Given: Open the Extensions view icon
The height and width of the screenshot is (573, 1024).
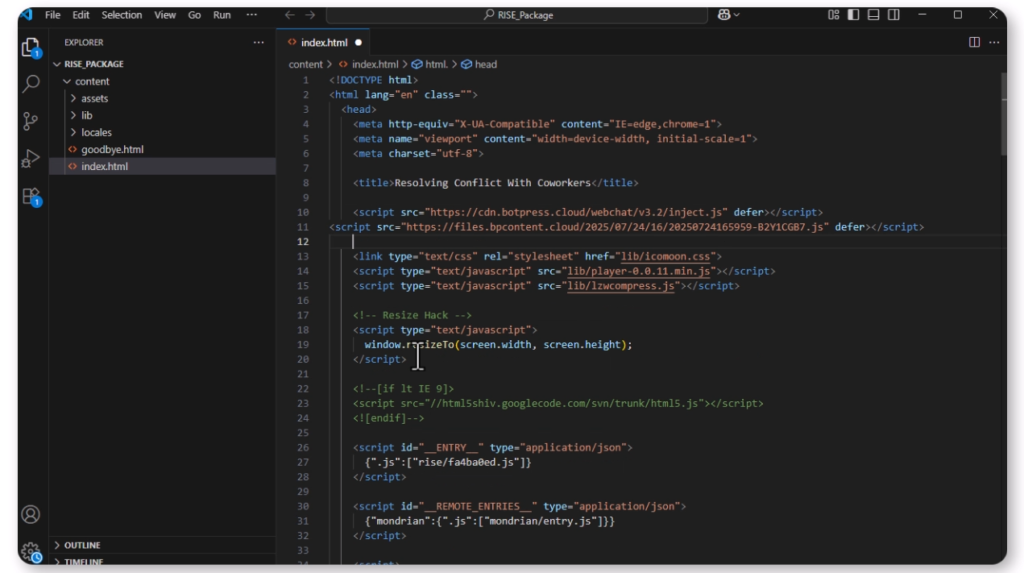Looking at the screenshot, I should [31, 196].
